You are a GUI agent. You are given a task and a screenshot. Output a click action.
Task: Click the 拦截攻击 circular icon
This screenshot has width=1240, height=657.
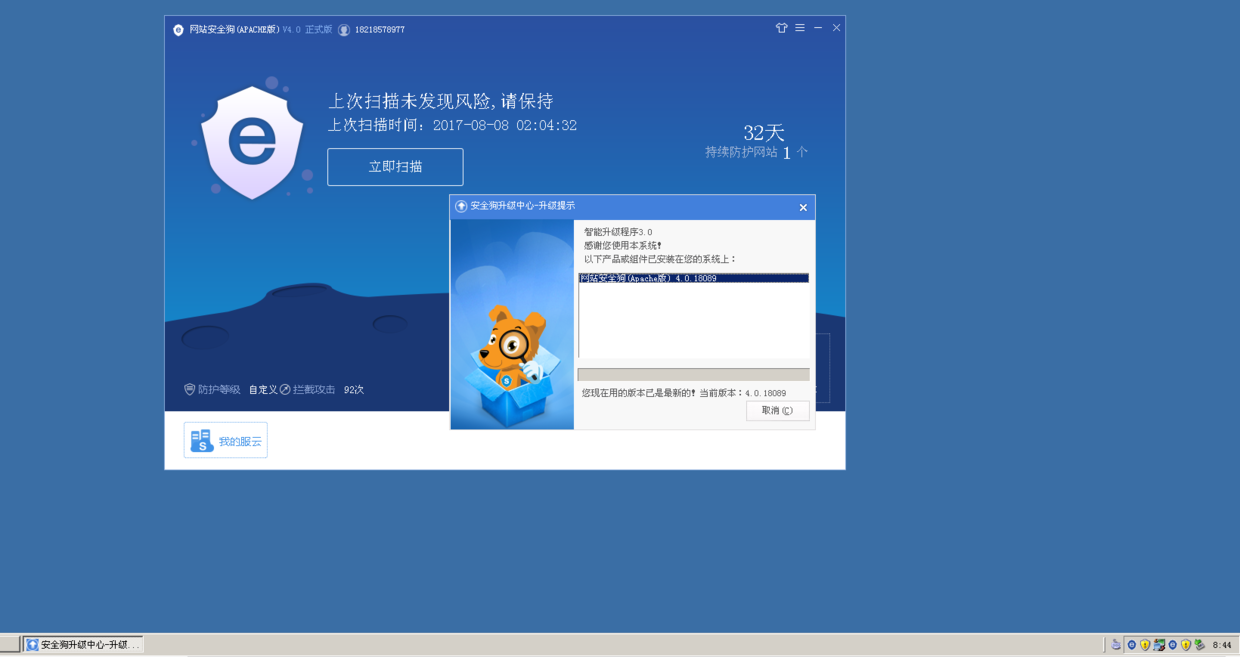(285, 389)
